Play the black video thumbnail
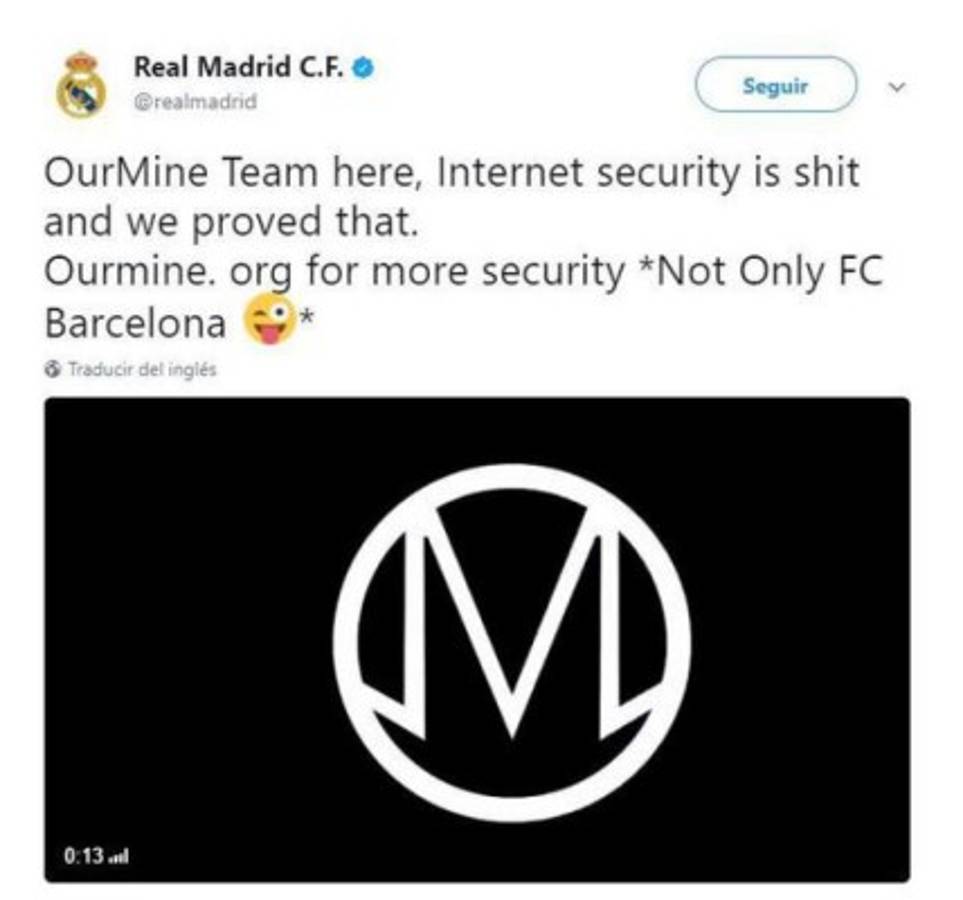The image size is (963, 900). click(x=477, y=640)
